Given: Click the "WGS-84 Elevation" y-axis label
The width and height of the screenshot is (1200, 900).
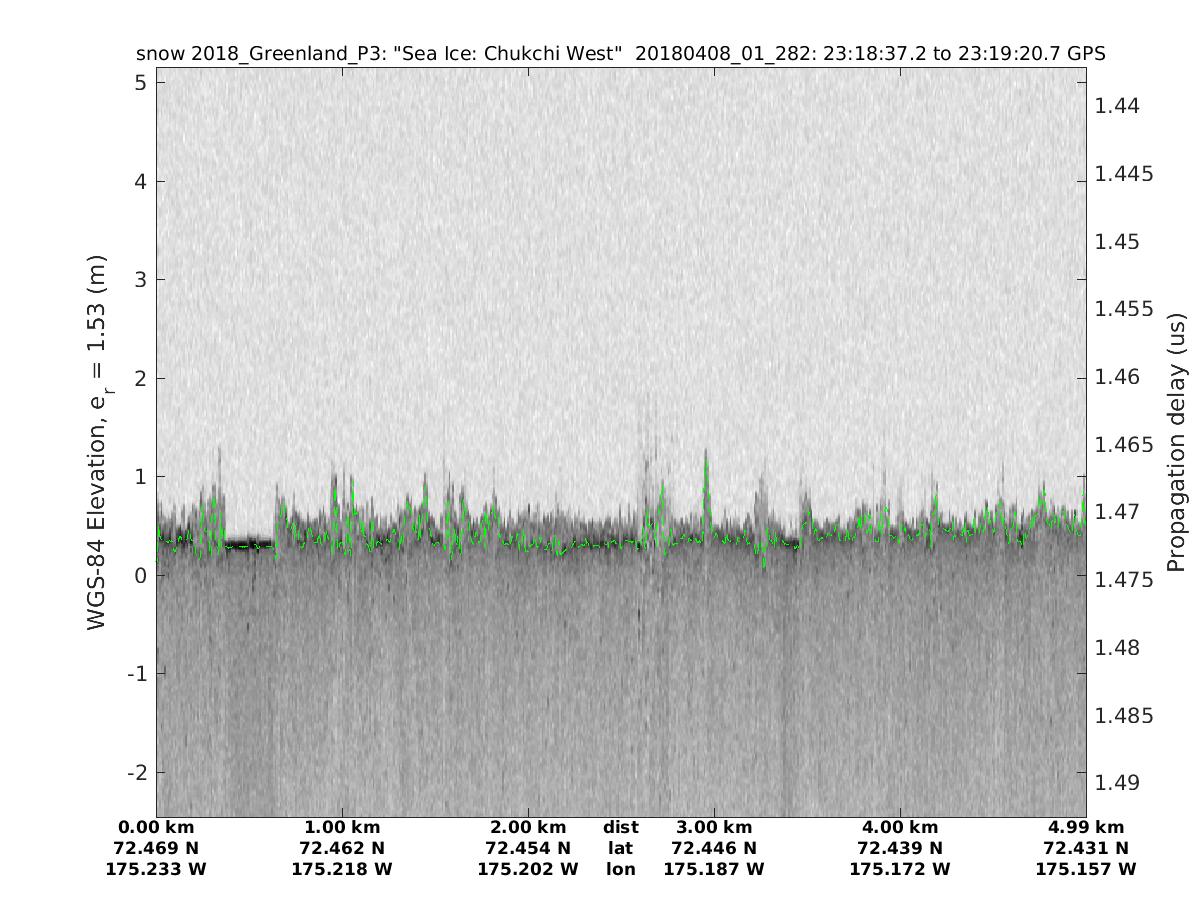Looking at the screenshot, I should [97, 442].
